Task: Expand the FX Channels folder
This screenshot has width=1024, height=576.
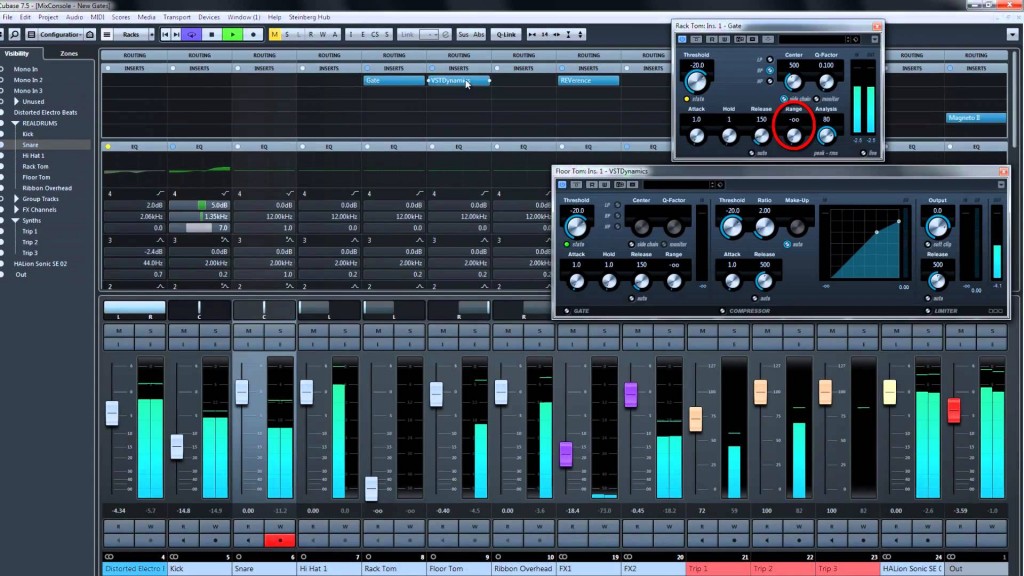Action: coord(16,210)
